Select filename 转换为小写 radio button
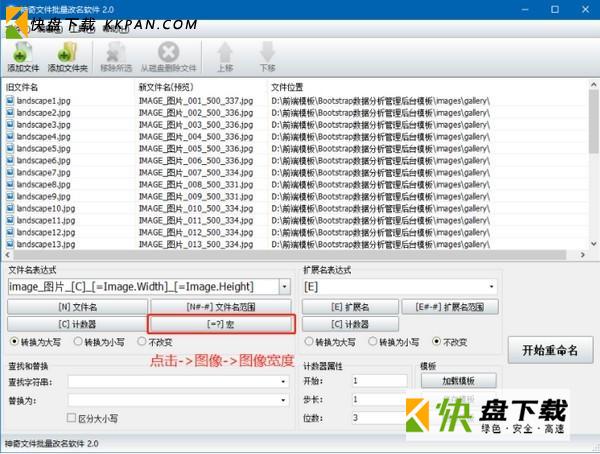The width and height of the screenshot is (600, 454). pos(78,341)
